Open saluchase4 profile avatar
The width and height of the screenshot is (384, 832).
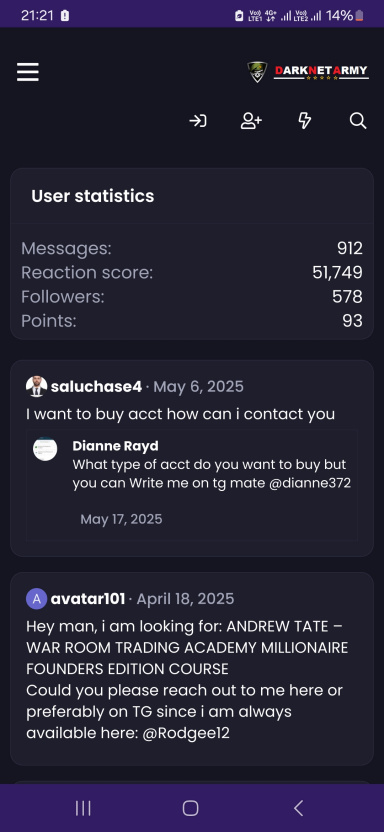pyautogui.click(x=36, y=387)
